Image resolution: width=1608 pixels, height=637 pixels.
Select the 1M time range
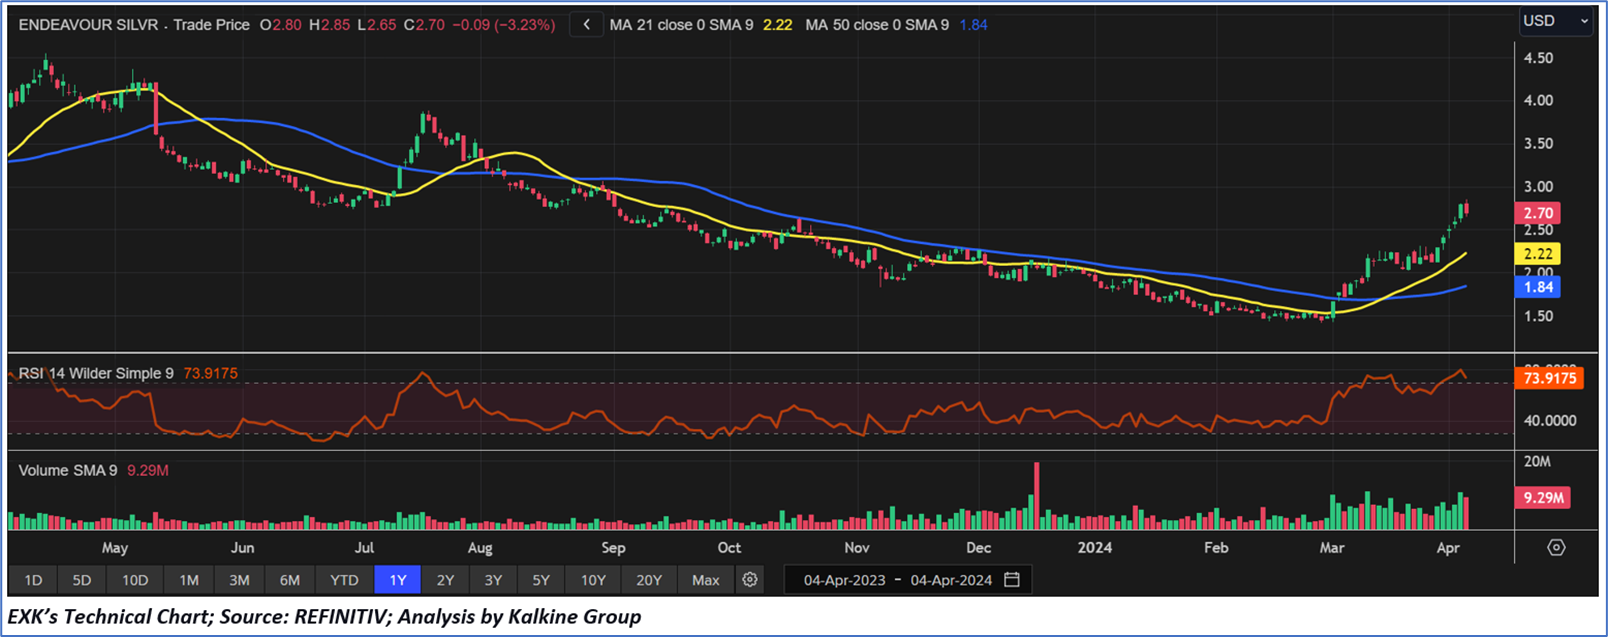click(189, 580)
